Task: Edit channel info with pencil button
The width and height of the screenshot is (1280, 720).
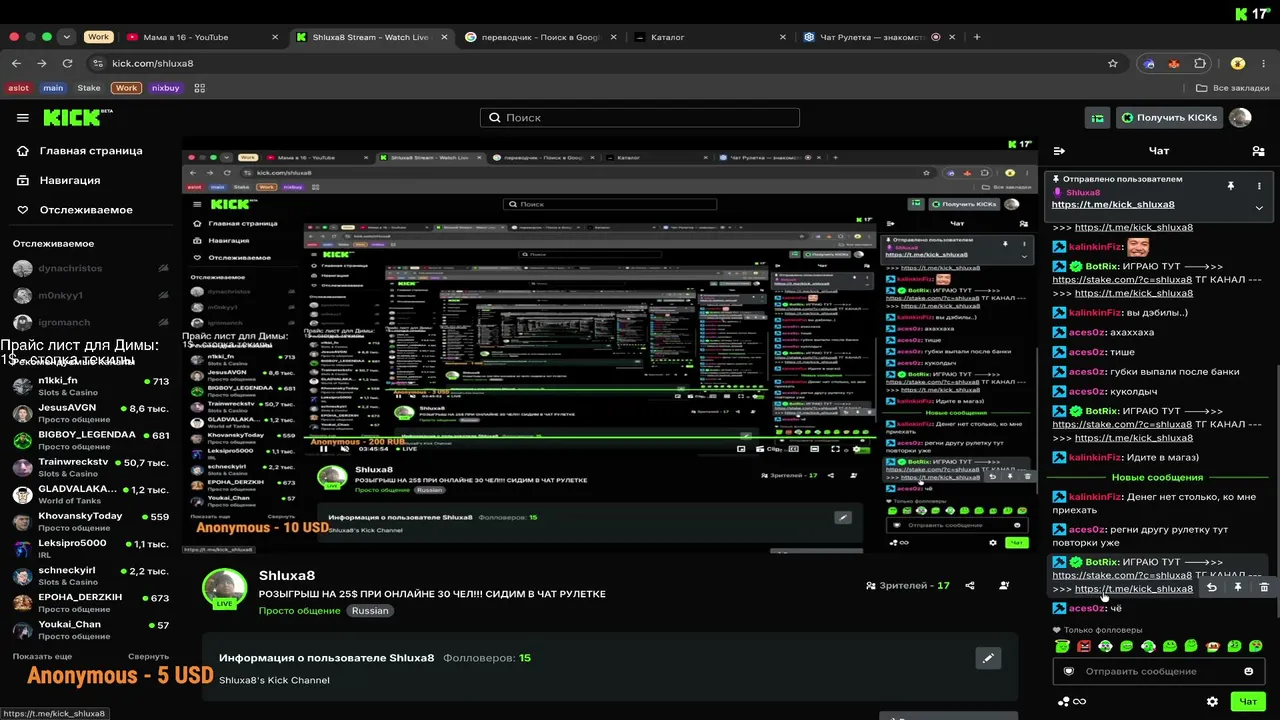Action: pos(988,658)
